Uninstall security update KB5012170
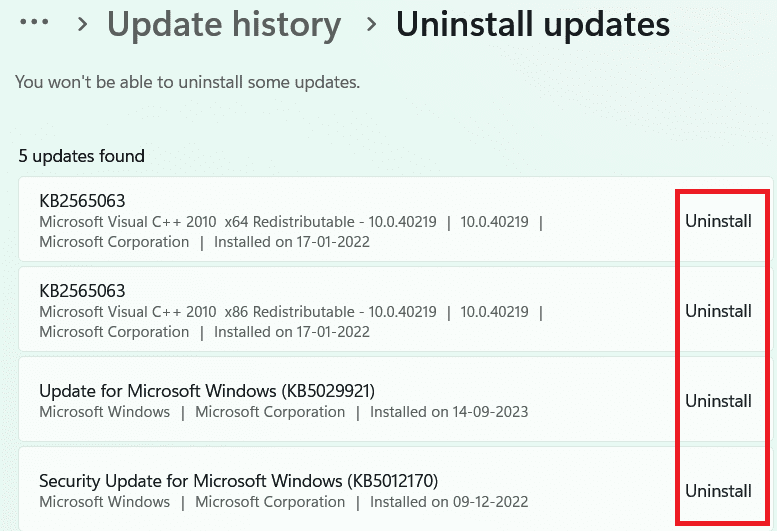This screenshot has width=777, height=531. (x=718, y=491)
